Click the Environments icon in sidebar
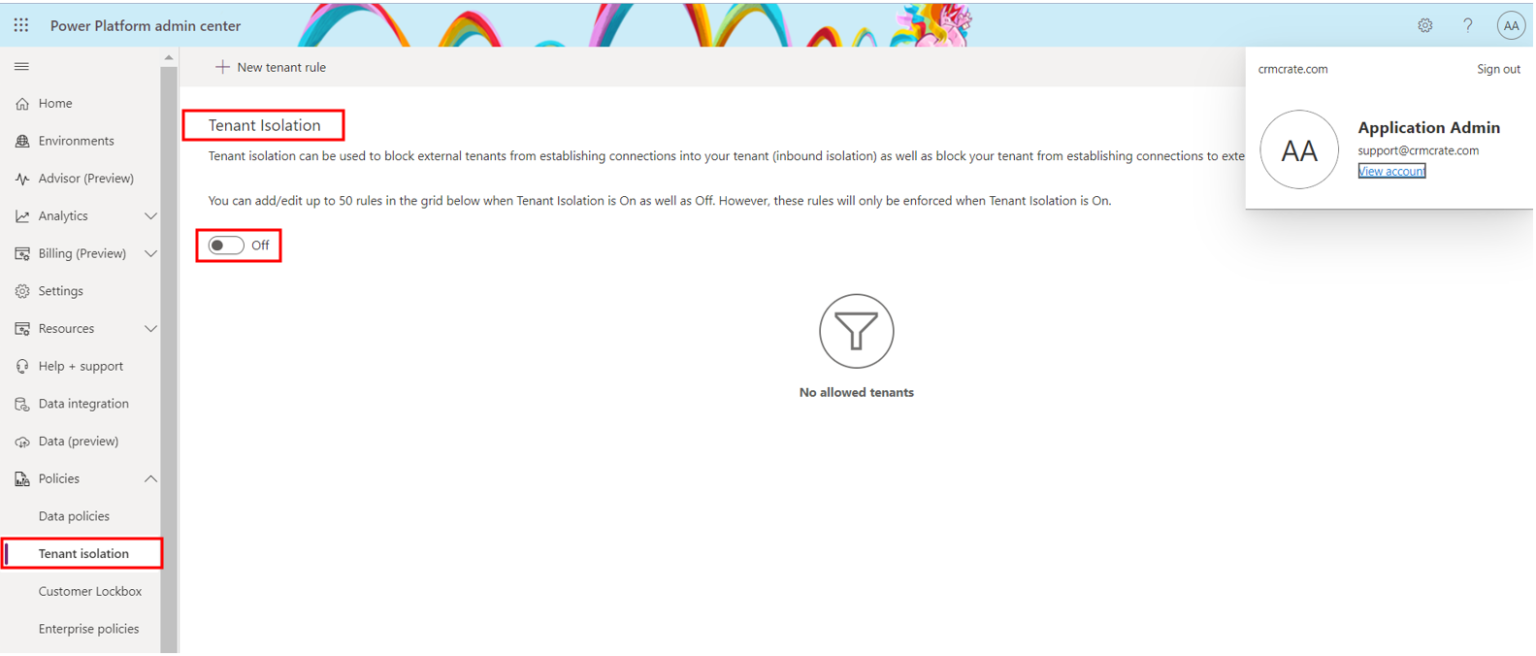Viewport: 1536px width, 656px height. pyautogui.click(x=22, y=141)
